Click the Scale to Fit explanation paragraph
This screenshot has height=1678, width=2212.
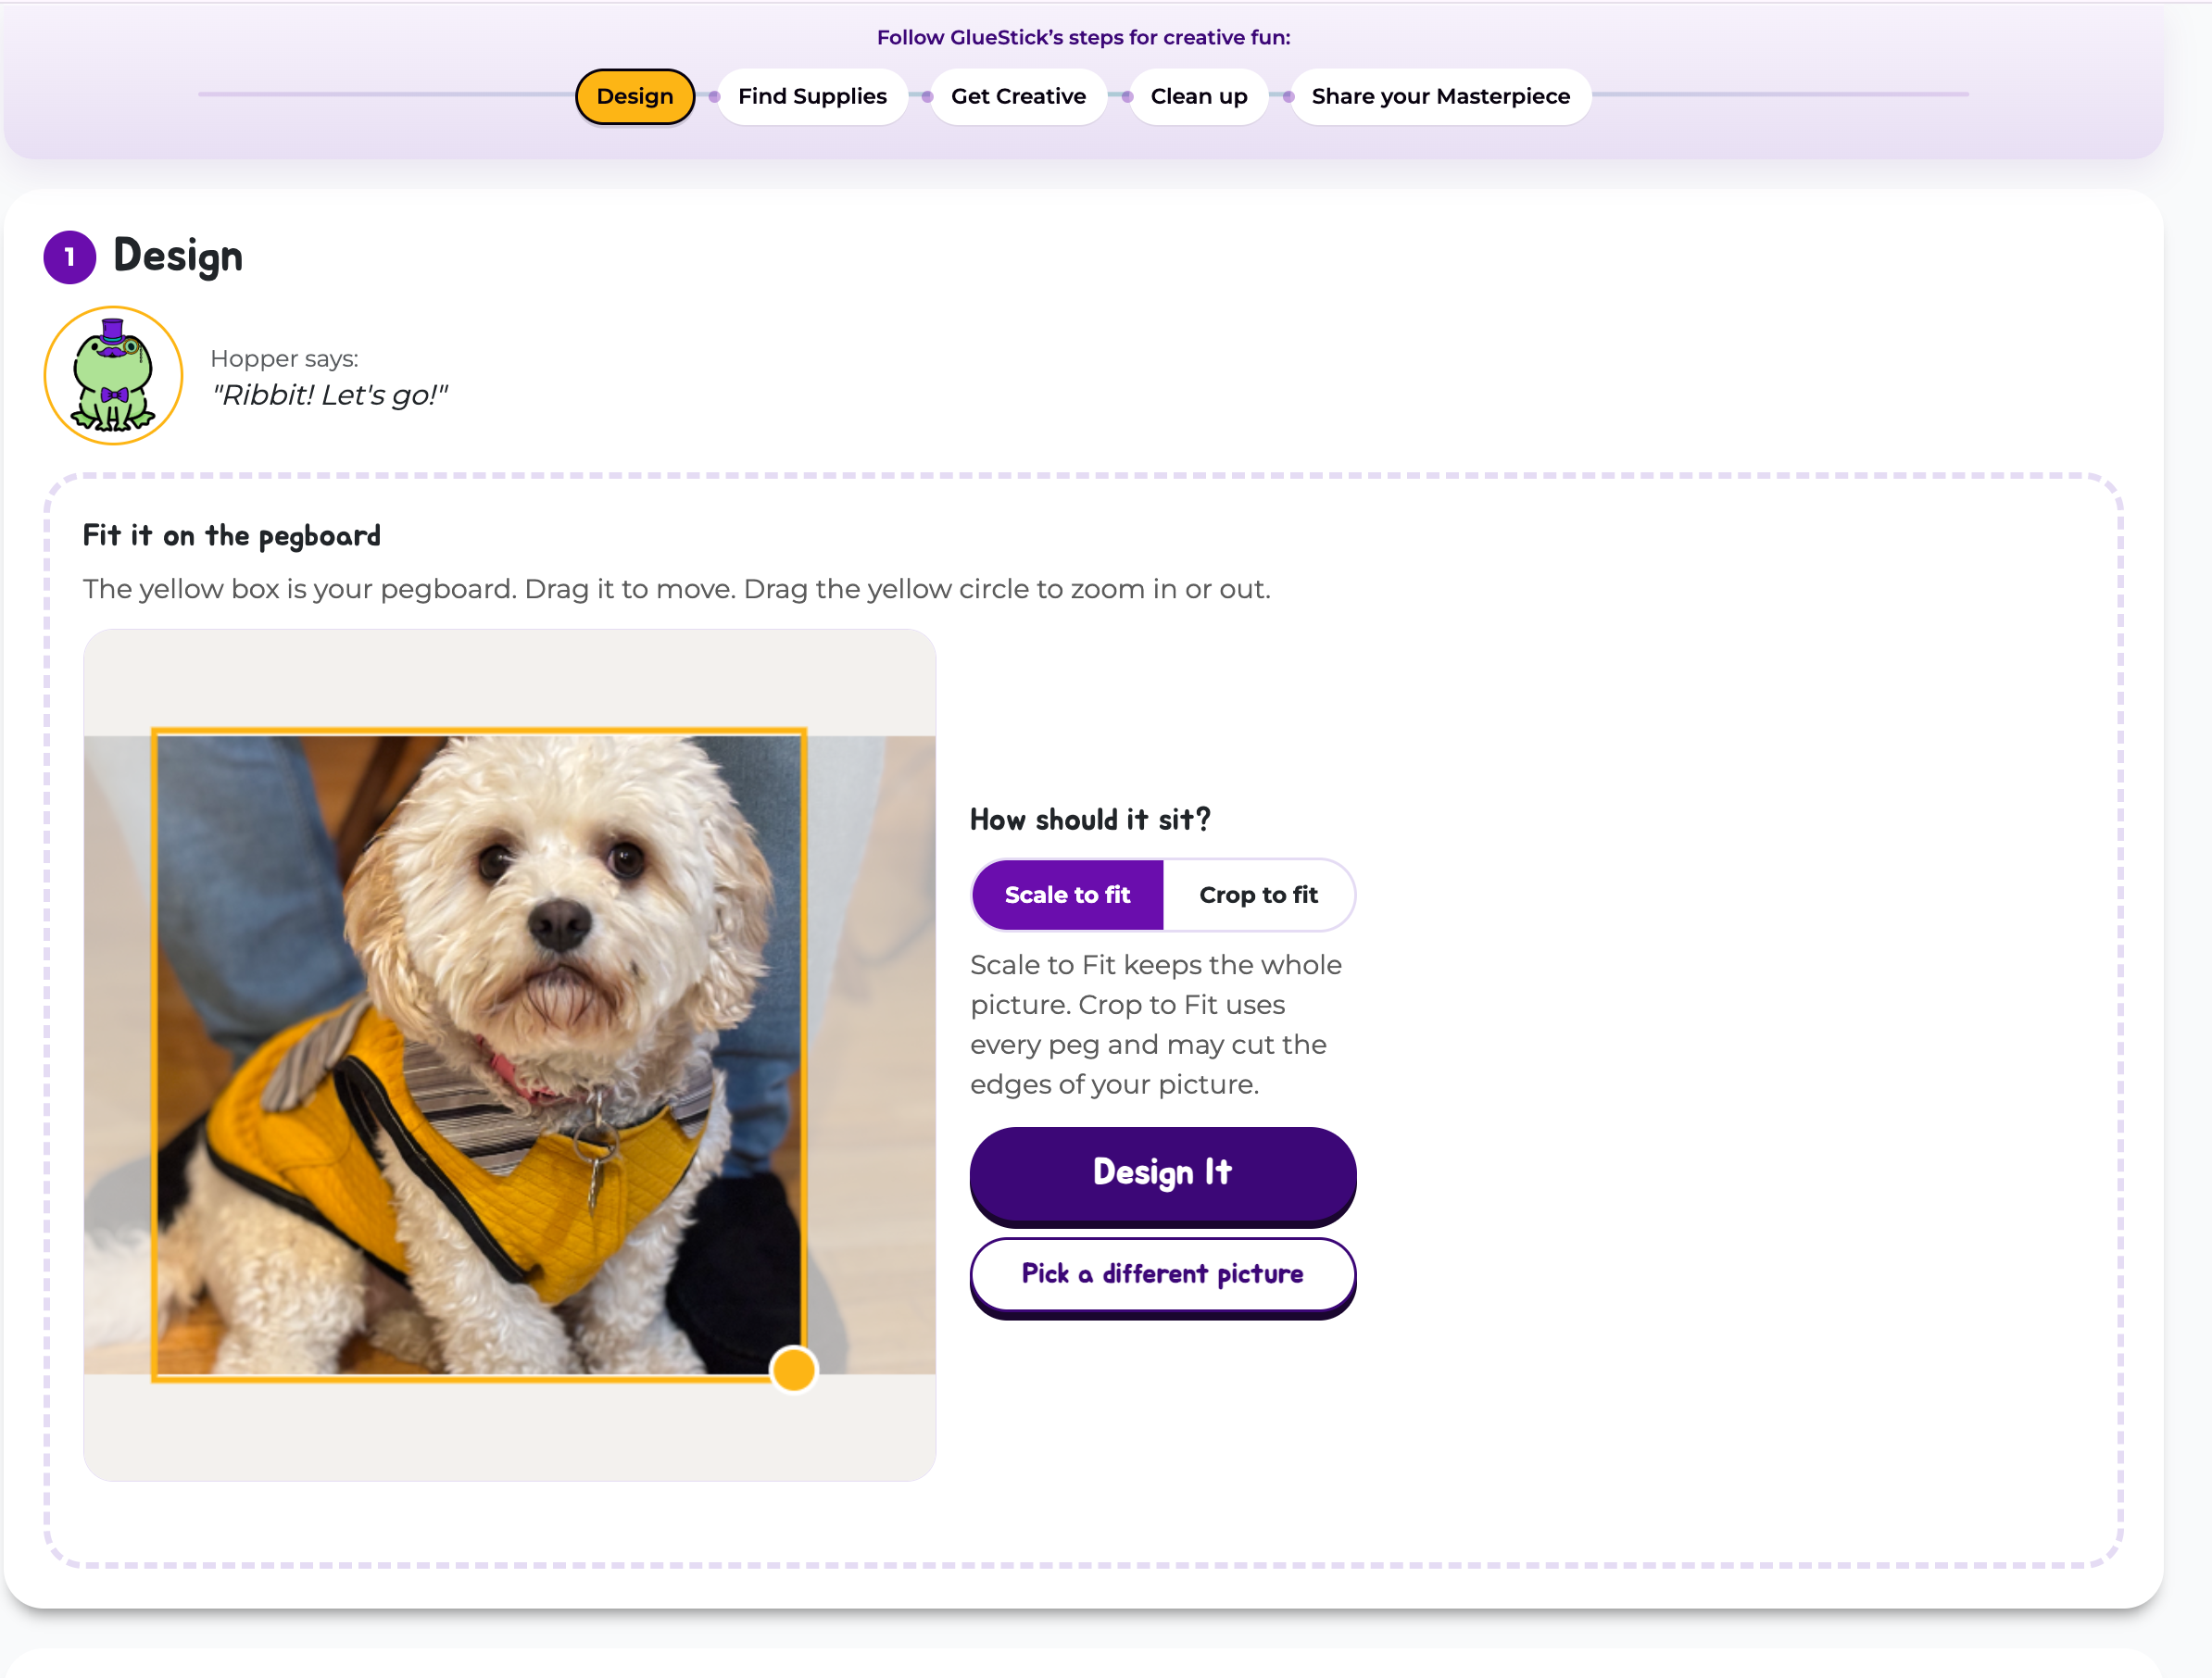(x=1156, y=1024)
